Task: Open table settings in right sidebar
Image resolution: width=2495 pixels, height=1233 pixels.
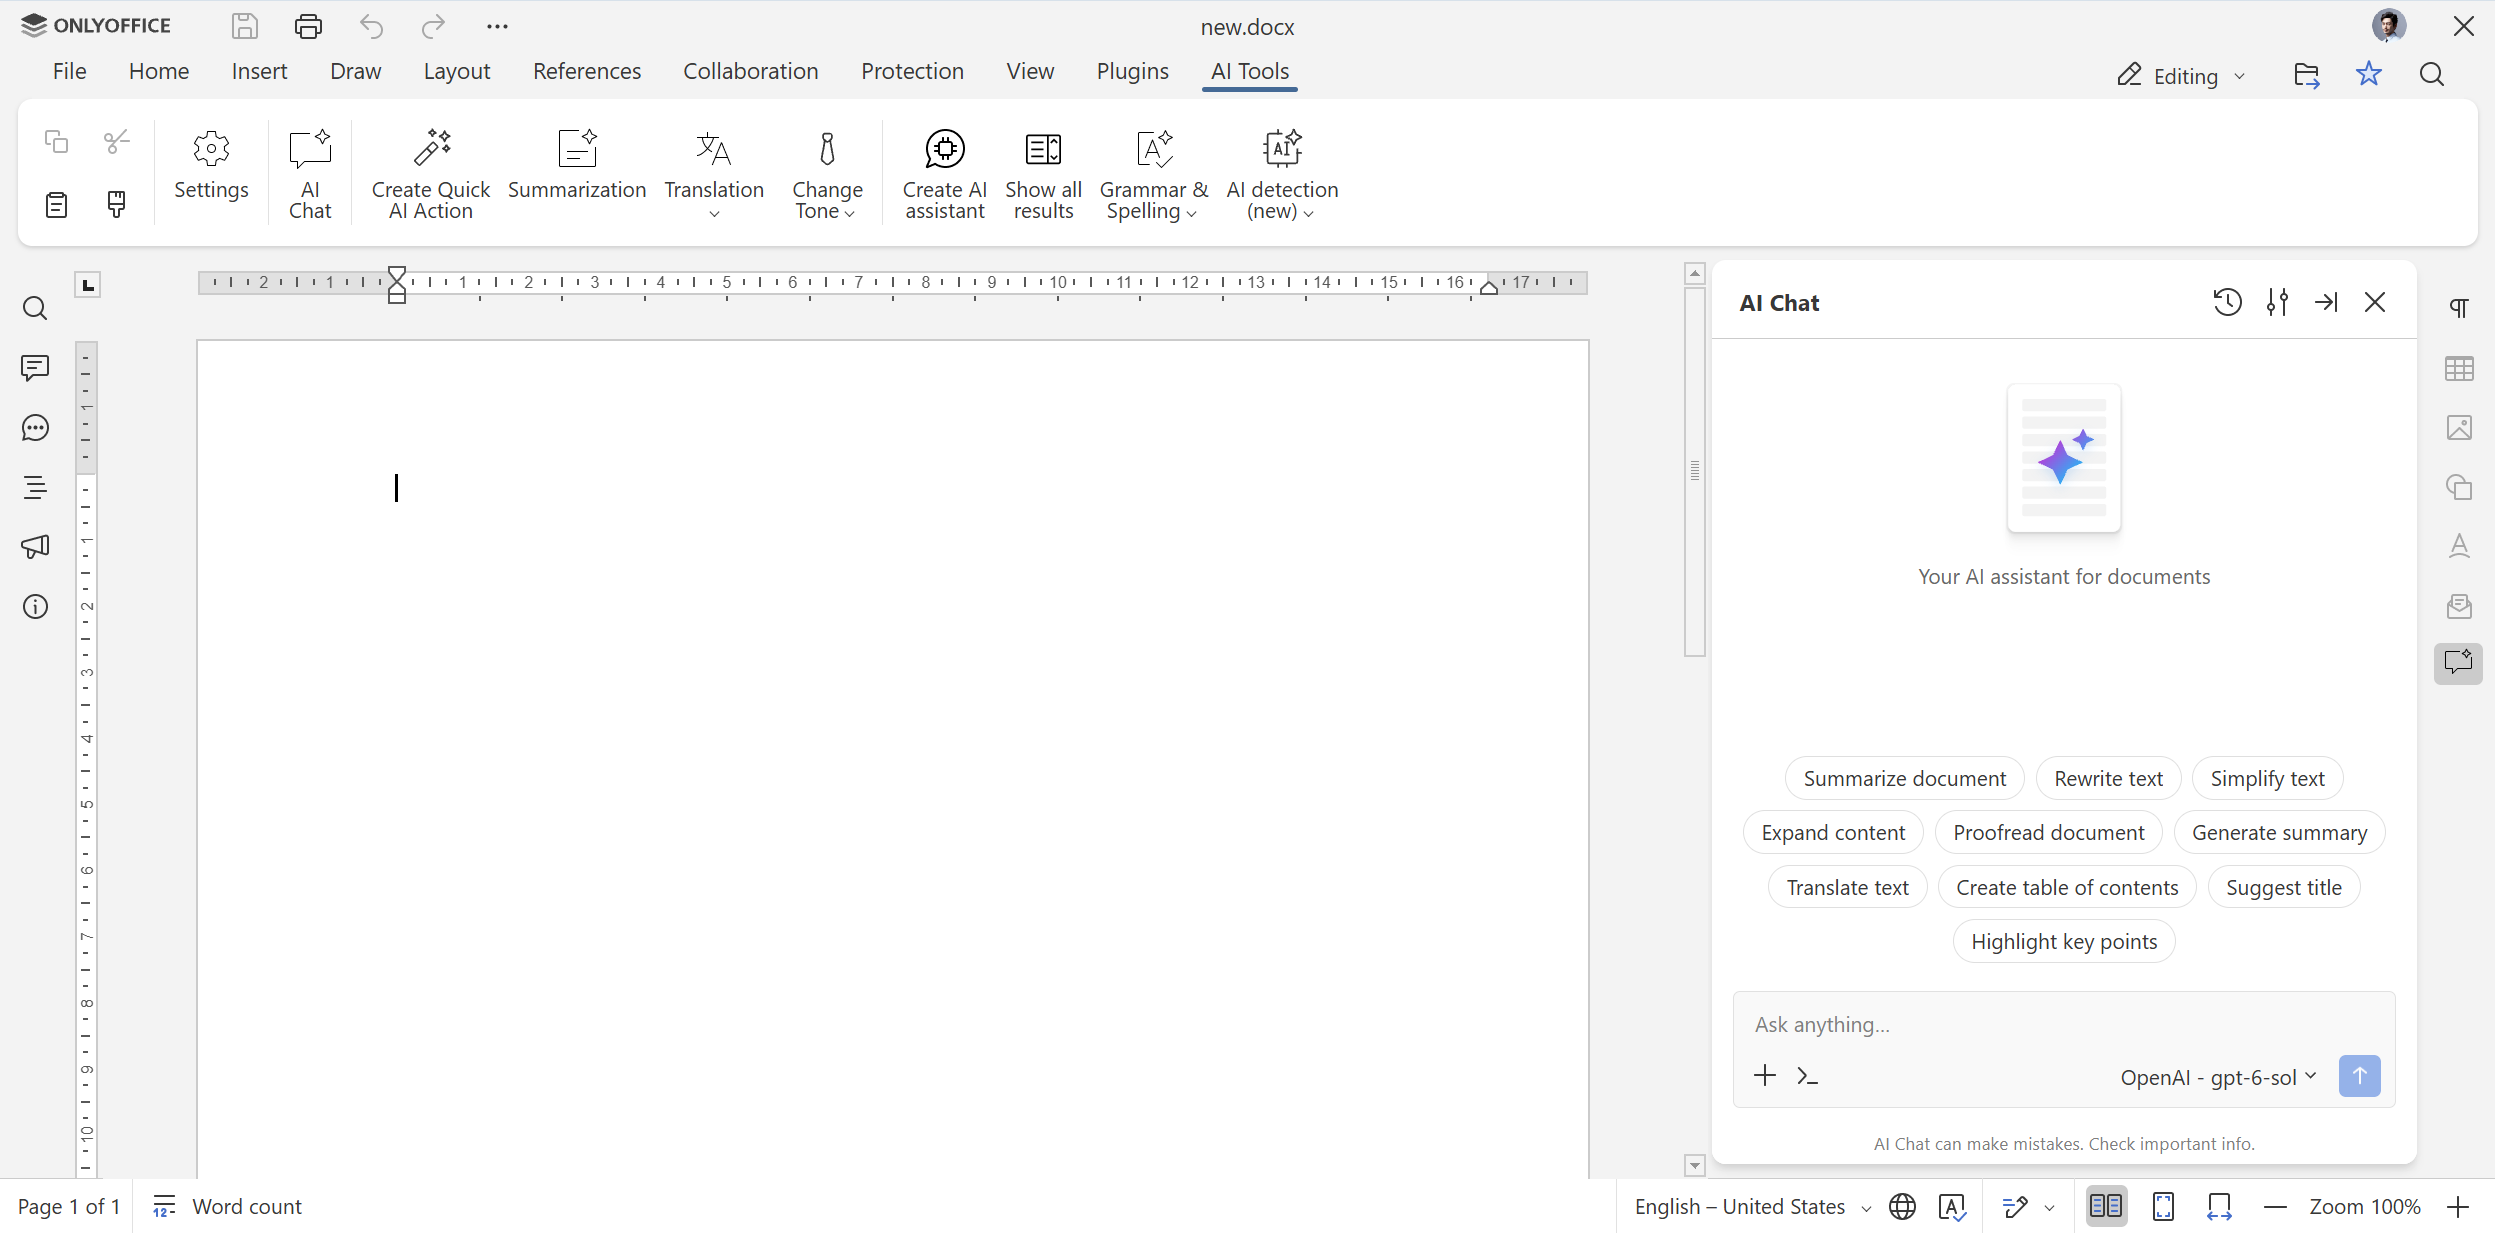Action: coord(2459,368)
